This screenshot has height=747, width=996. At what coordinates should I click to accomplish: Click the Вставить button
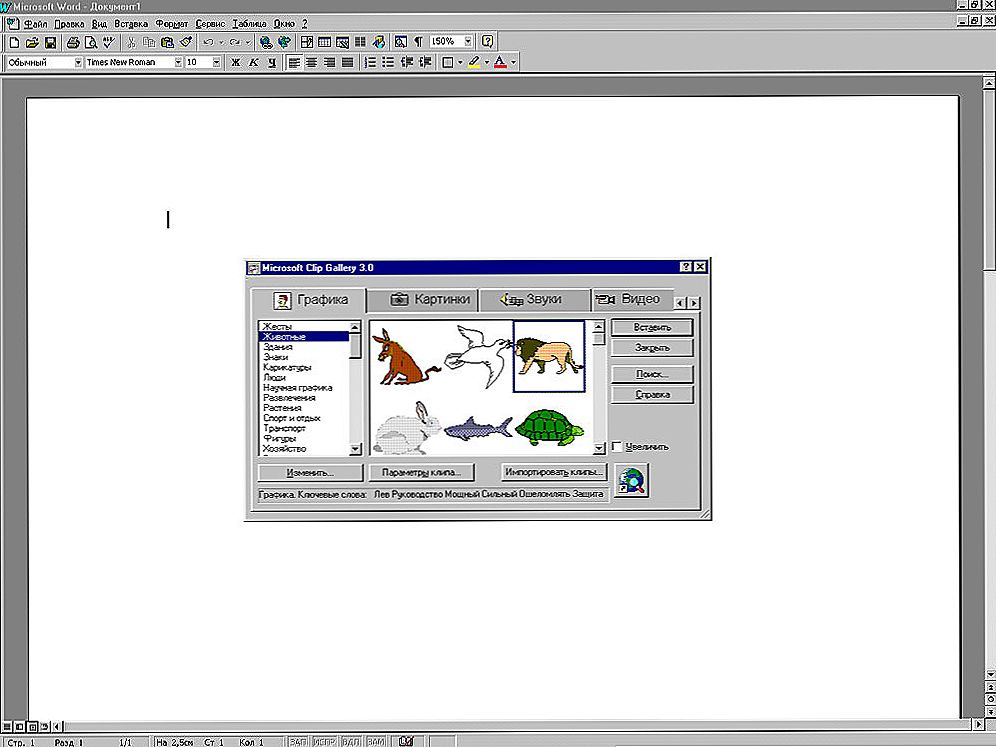652,328
